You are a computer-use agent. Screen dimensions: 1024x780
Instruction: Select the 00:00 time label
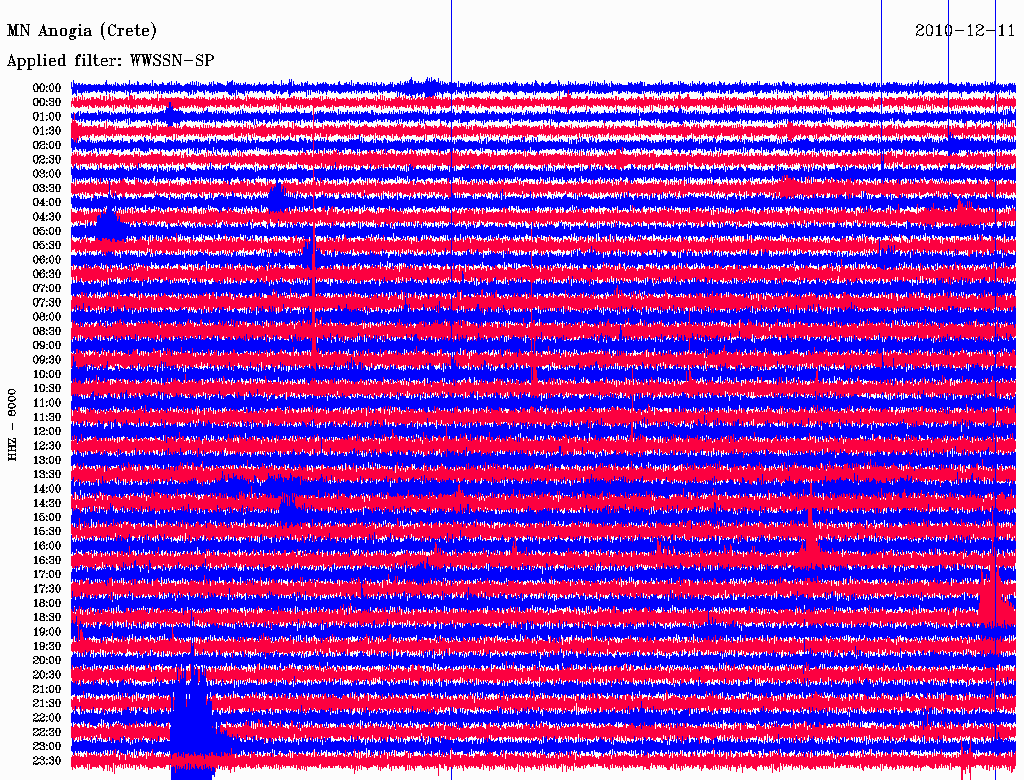pyautogui.click(x=47, y=88)
